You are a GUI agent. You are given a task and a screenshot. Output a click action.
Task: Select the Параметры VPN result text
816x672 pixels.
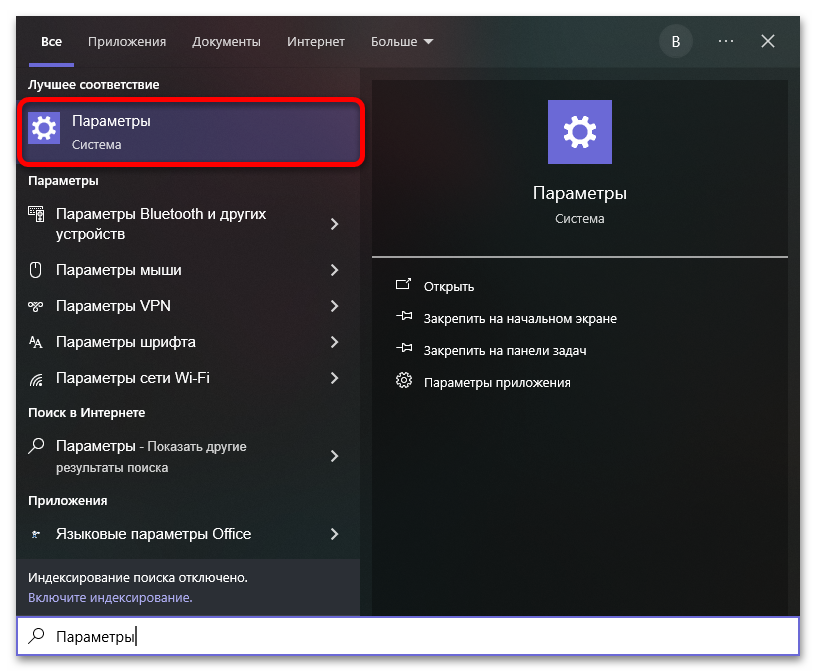[x=113, y=306]
